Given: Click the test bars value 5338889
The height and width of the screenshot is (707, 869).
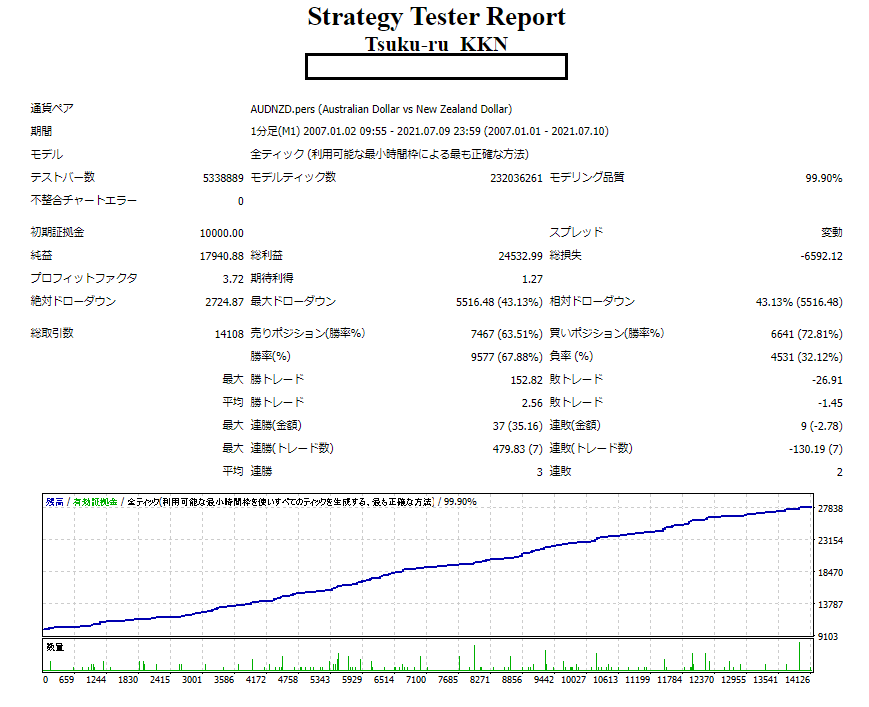Looking at the screenshot, I should 223,178.
